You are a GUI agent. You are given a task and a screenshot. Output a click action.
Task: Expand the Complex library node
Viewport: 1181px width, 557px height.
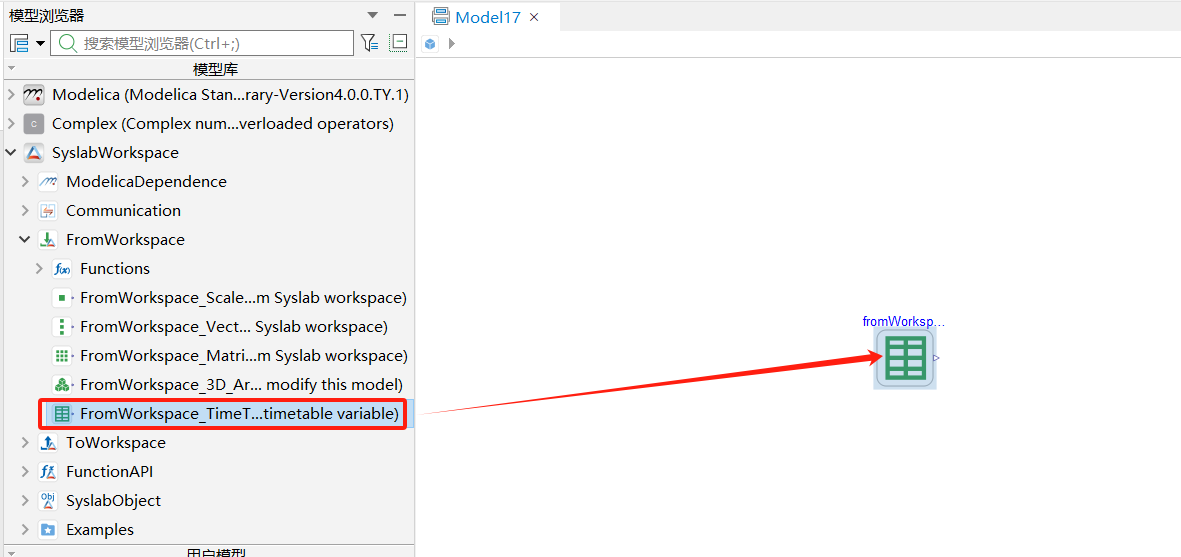pos(11,123)
